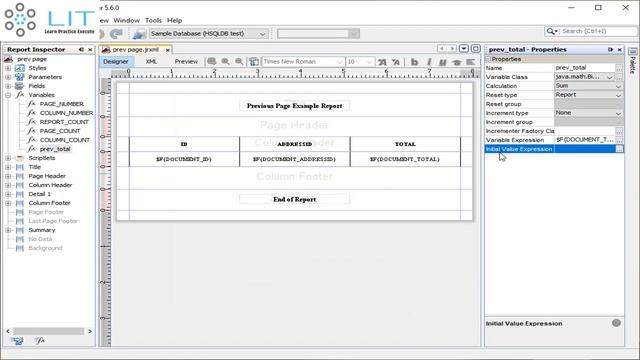Screen dimensions: 640x360
Task: Click the search magnifier icon
Action: pyautogui.click(x=551, y=31)
